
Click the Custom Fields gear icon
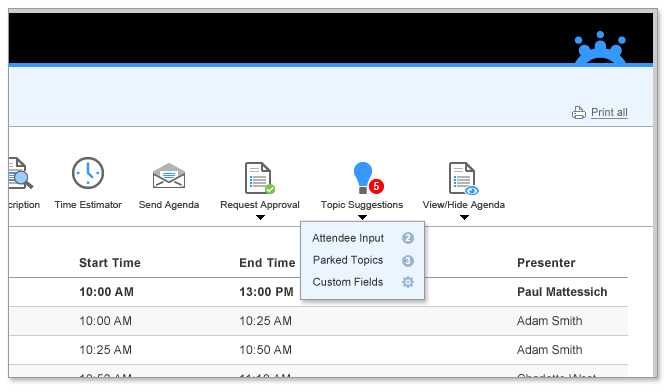[408, 282]
